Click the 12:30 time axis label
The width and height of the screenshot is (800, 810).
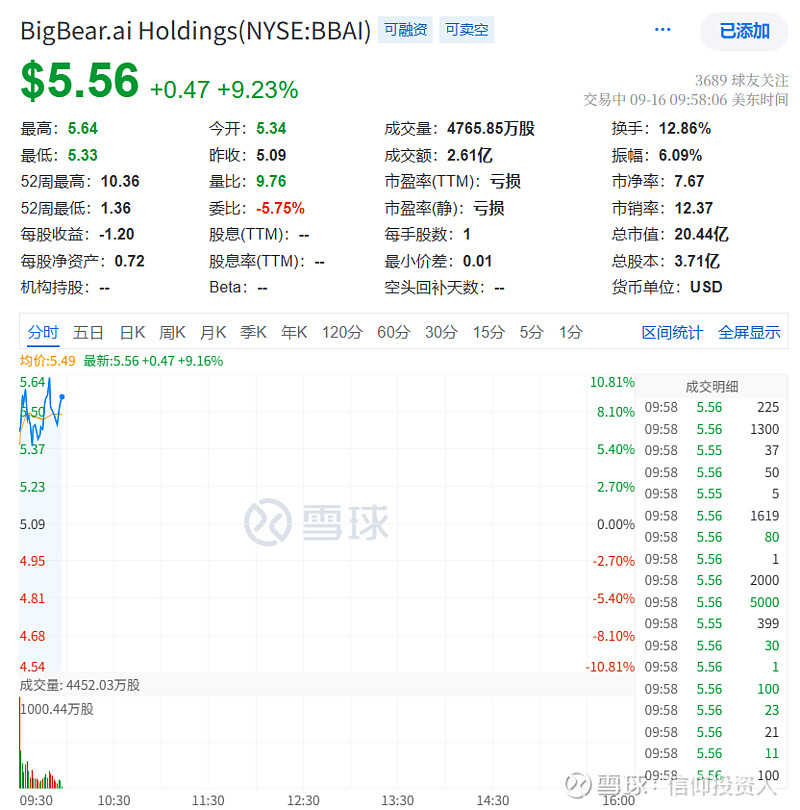[303, 801]
